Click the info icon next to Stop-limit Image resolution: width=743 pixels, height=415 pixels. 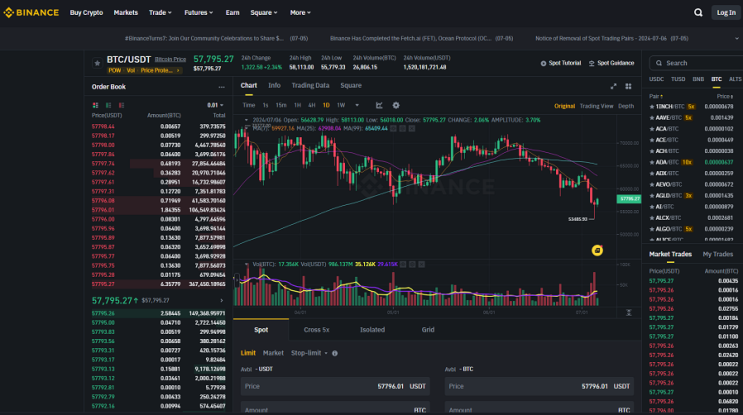(335, 353)
